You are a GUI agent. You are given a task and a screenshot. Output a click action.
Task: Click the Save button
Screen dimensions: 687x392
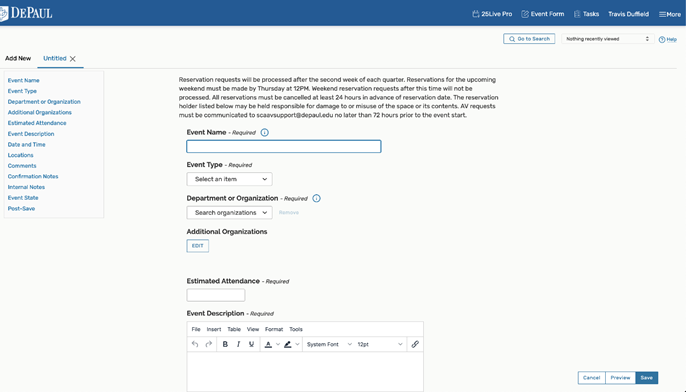point(647,378)
